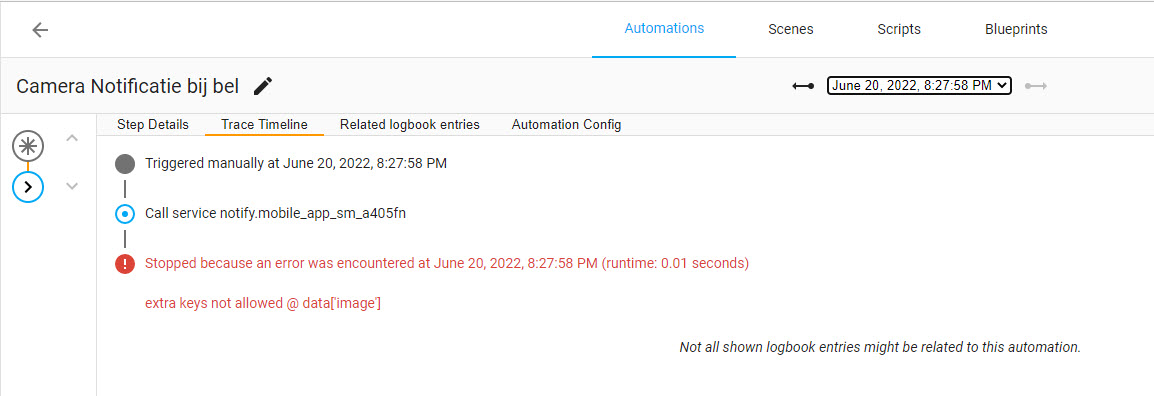
Task: View the Automation Config tab
Action: (567, 124)
